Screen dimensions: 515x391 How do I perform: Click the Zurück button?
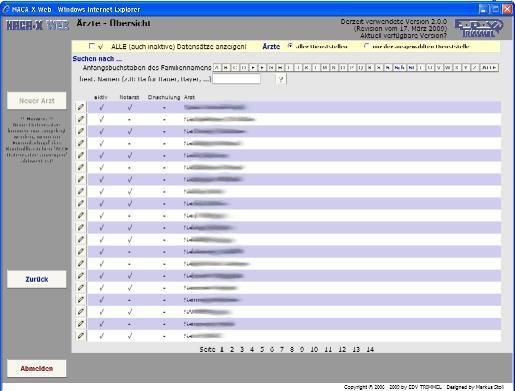coord(37,279)
